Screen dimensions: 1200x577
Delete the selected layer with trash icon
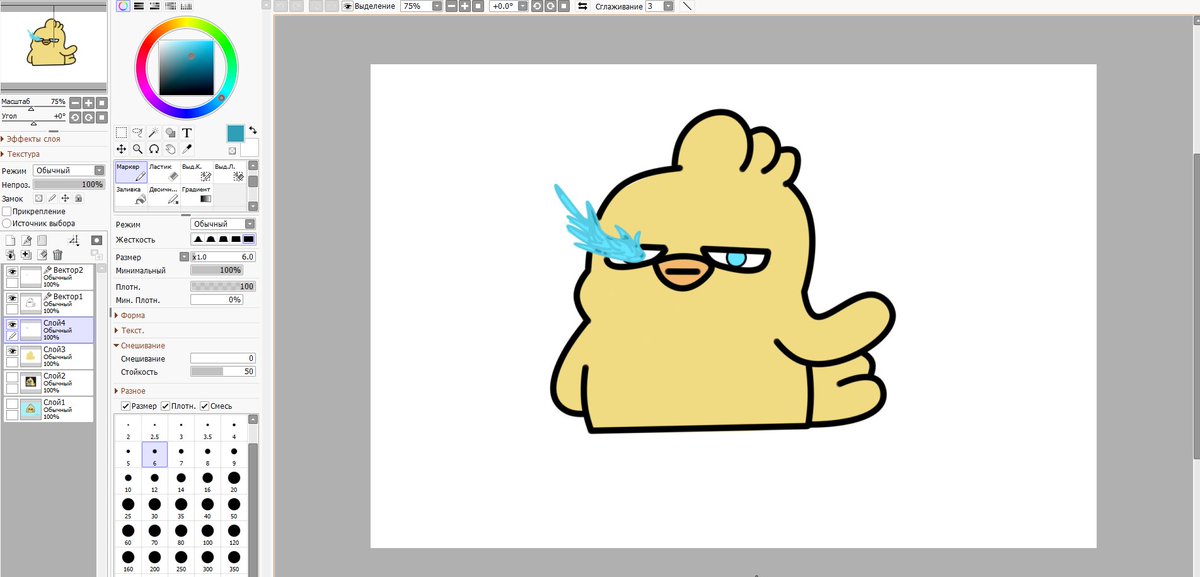pos(58,255)
